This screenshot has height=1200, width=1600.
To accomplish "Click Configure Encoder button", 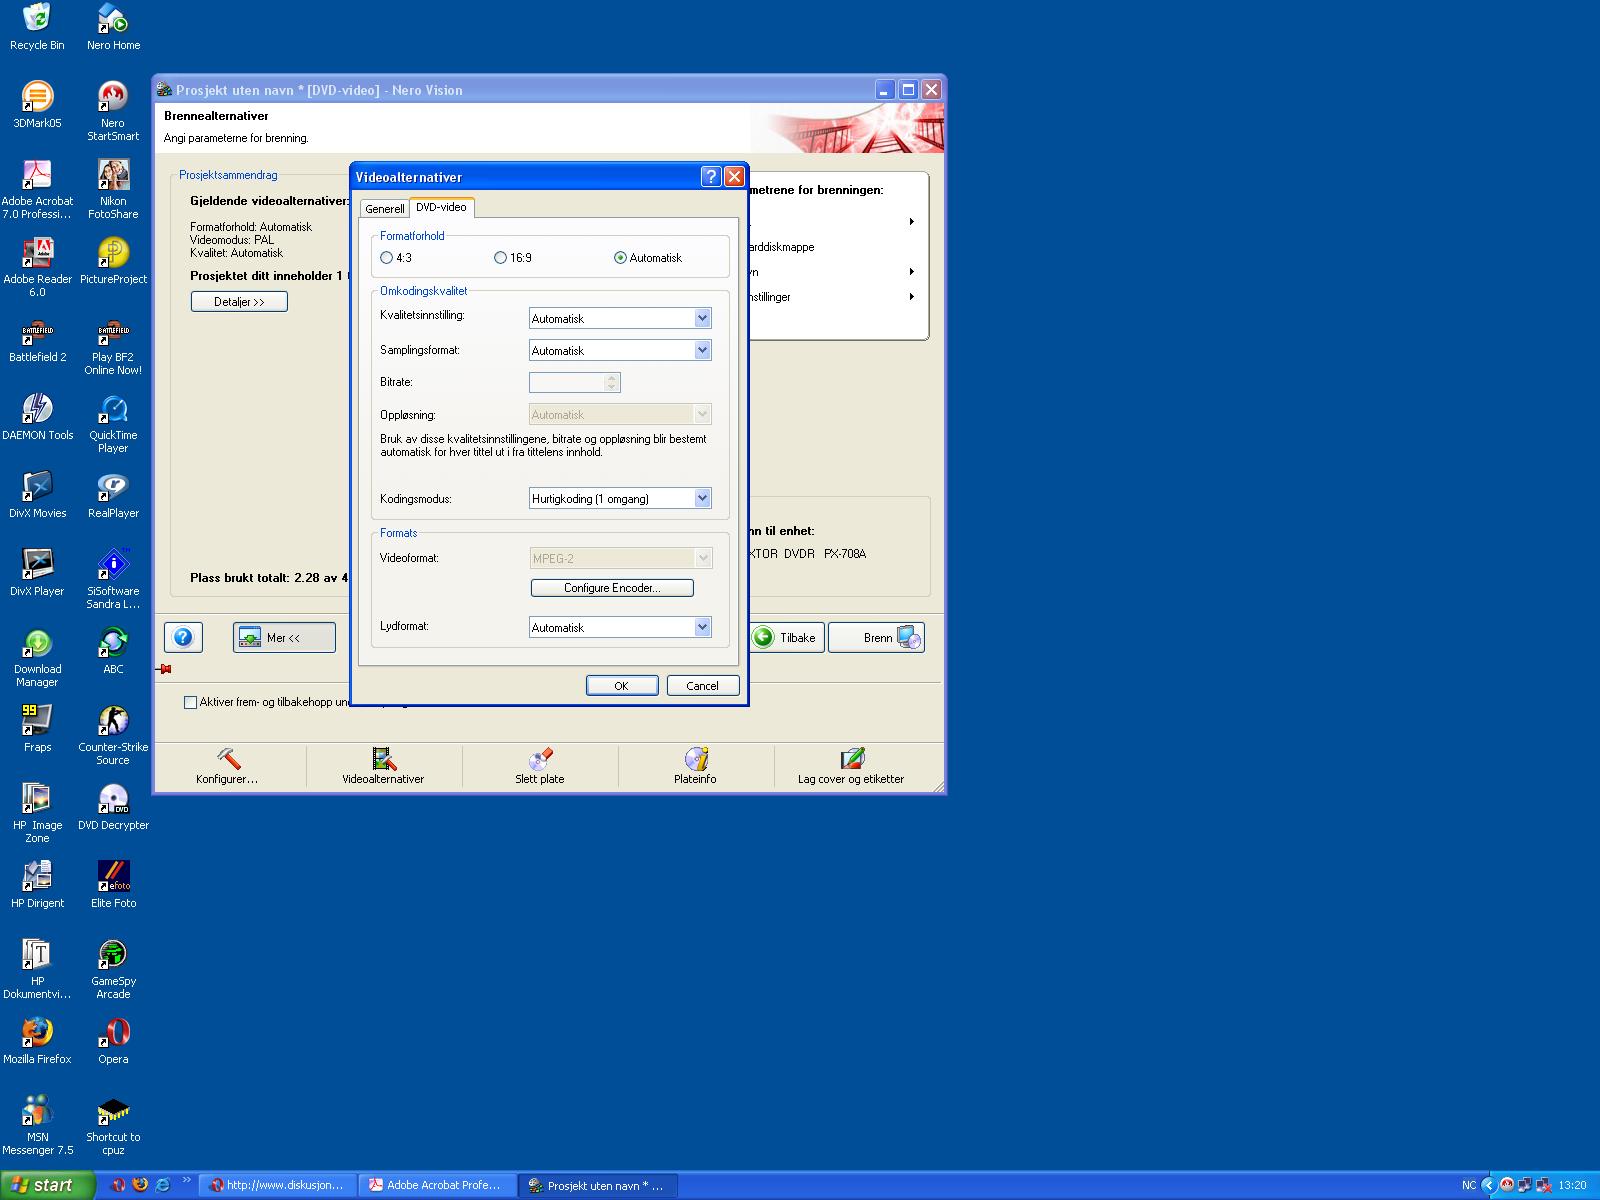I will (x=612, y=588).
